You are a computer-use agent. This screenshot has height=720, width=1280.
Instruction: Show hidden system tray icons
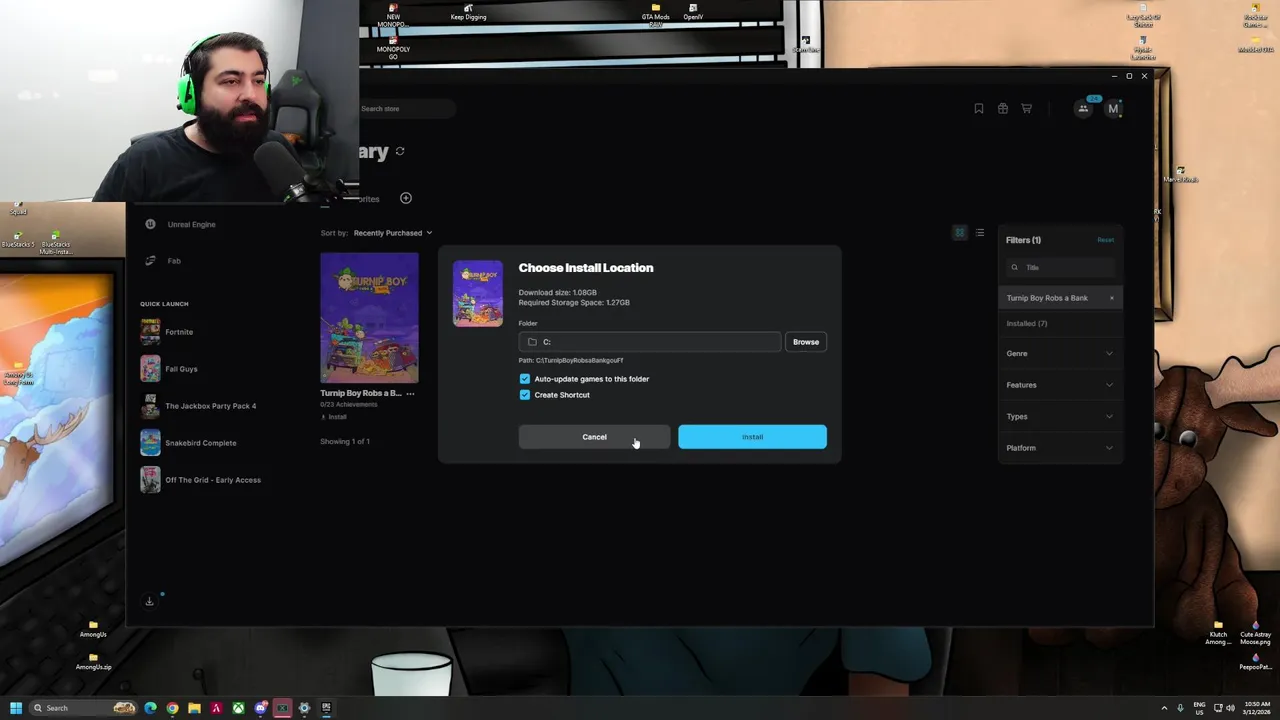click(x=1164, y=708)
